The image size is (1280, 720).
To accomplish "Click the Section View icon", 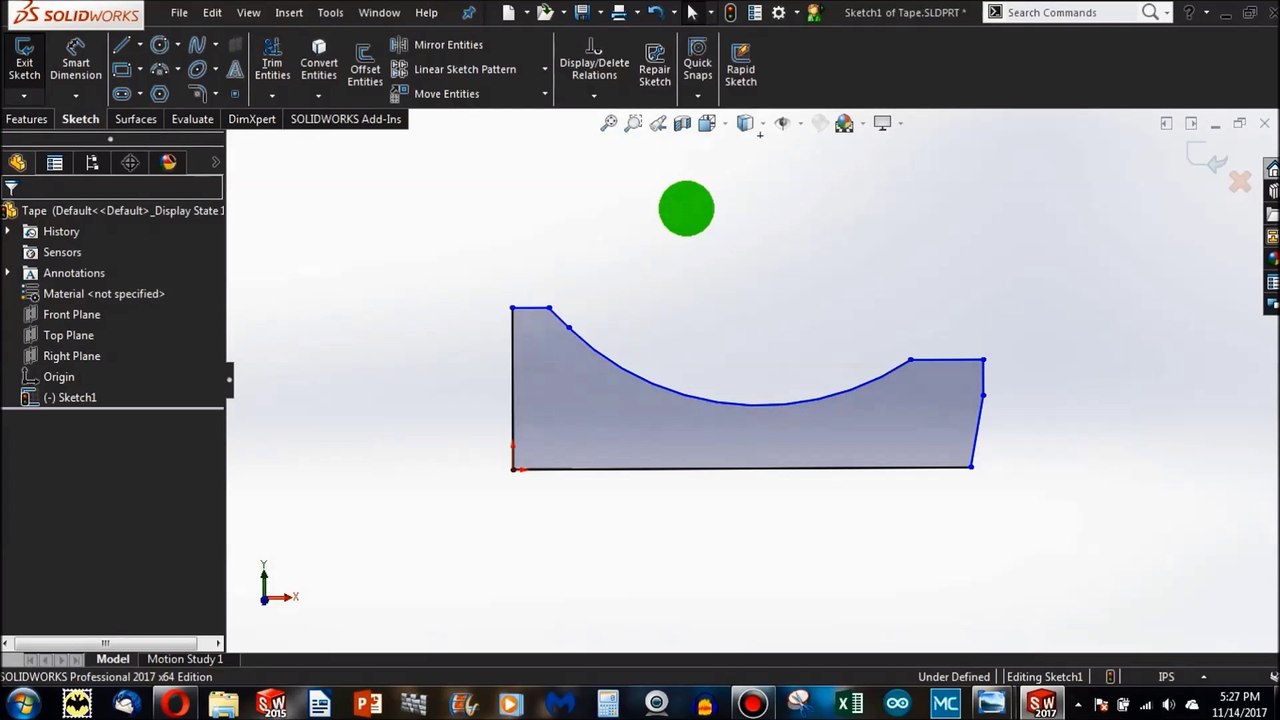I will point(682,123).
